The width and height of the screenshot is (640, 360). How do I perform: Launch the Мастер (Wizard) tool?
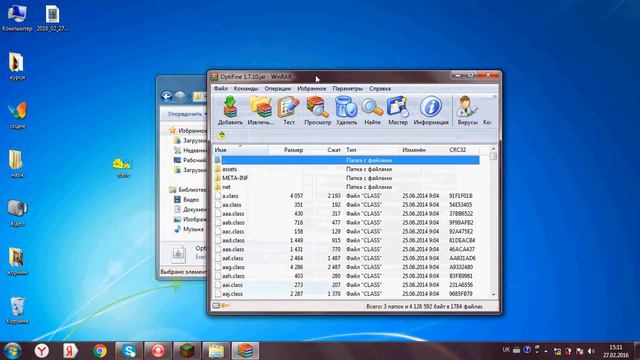pos(398,111)
